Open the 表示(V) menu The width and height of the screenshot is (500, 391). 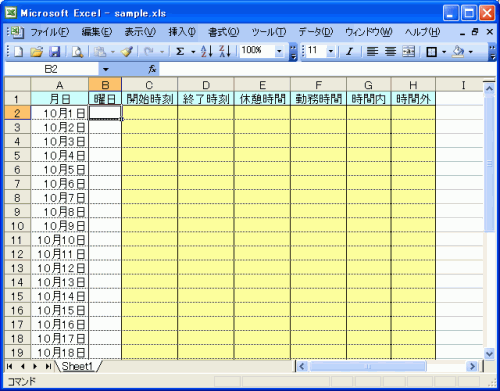pyautogui.click(x=140, y=32)
